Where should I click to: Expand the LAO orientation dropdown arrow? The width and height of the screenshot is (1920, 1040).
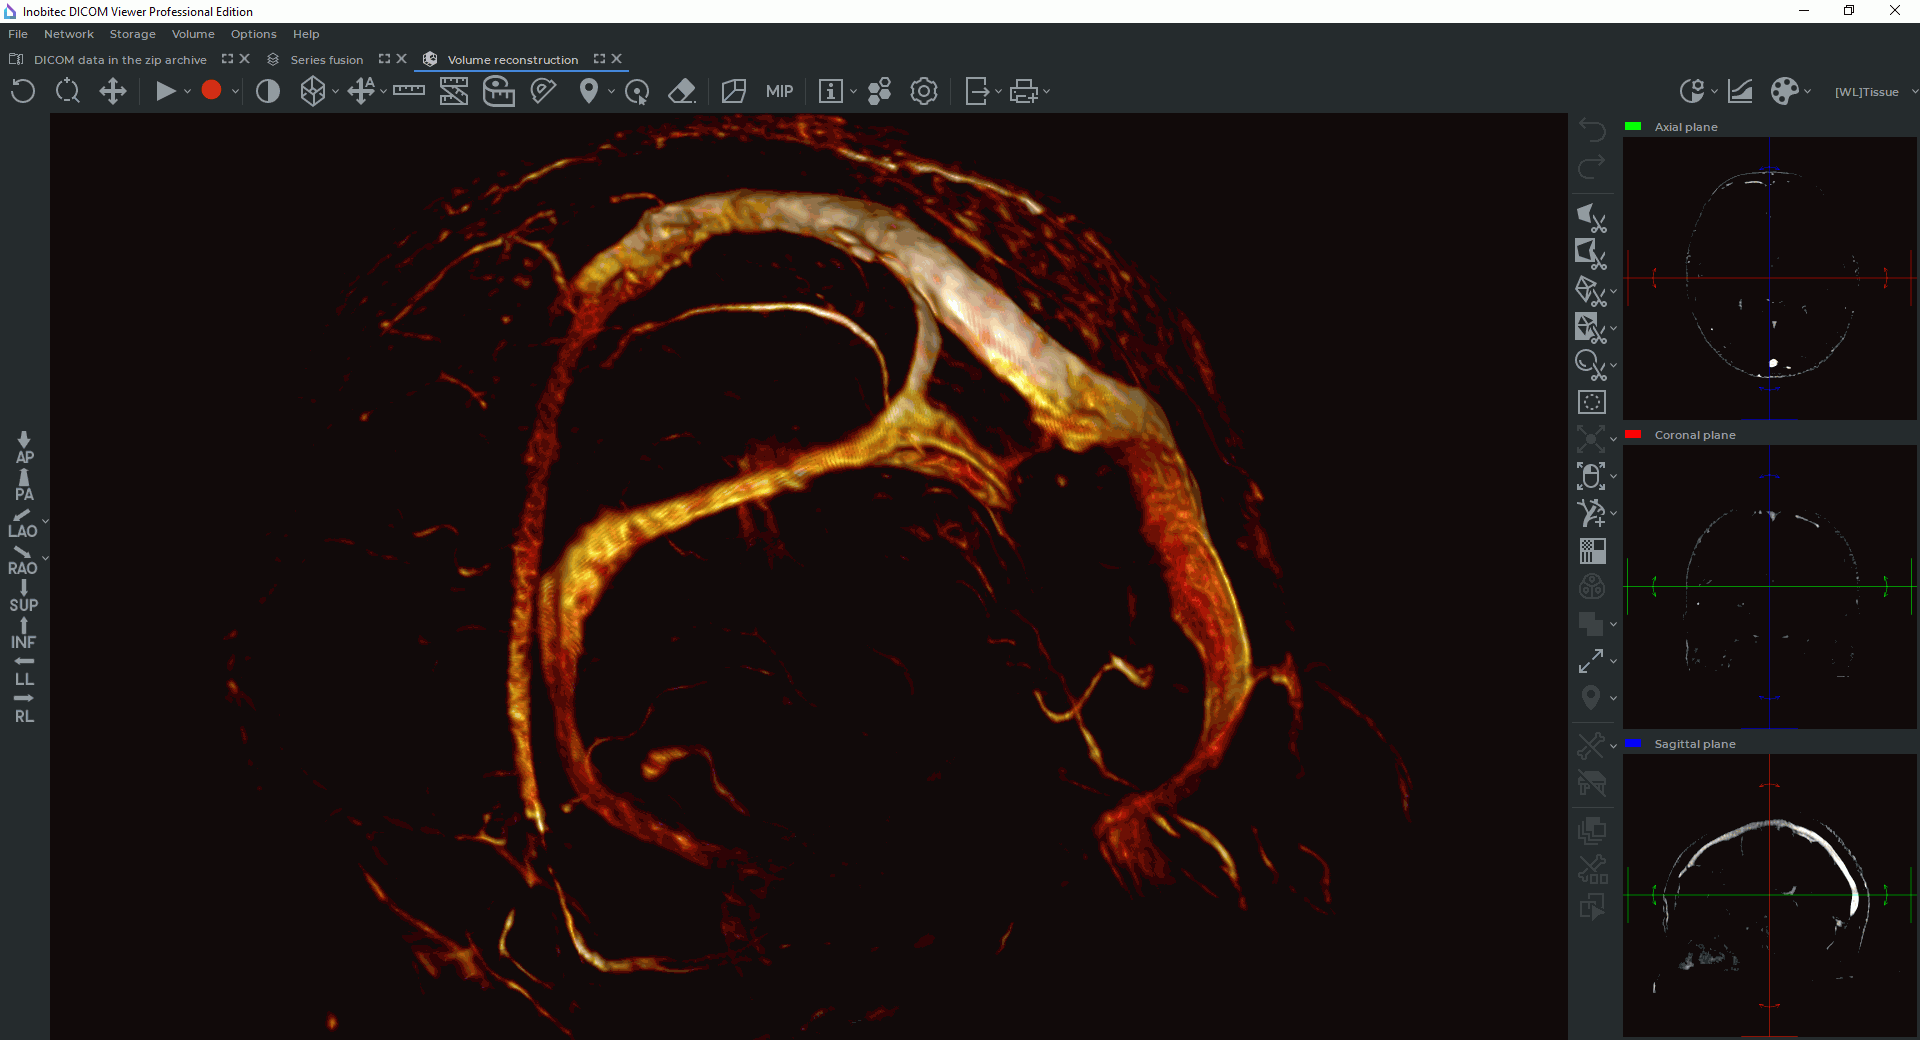click(45, 522)
